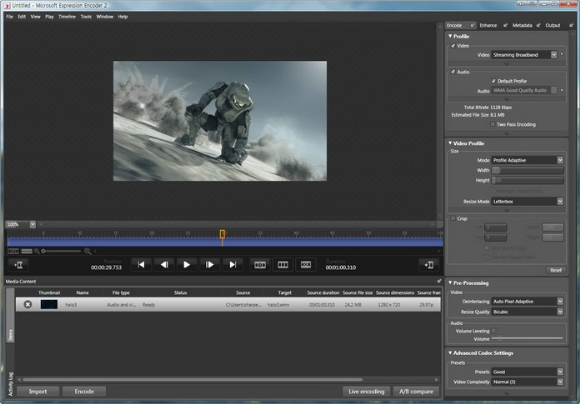The height and width of the screenshot is (404, 580).
Task: Click the Media Content horizontal scrollbar
Action: pos(192,380)
